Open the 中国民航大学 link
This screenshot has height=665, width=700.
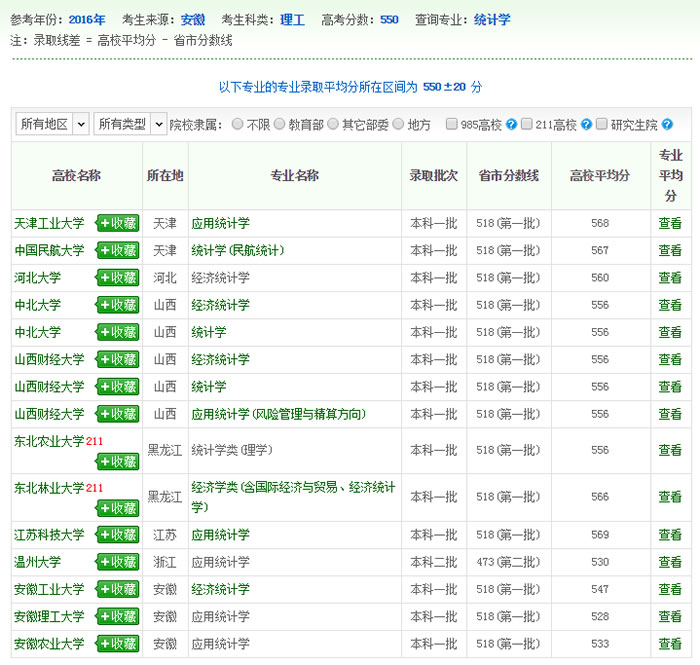[49, 250]
